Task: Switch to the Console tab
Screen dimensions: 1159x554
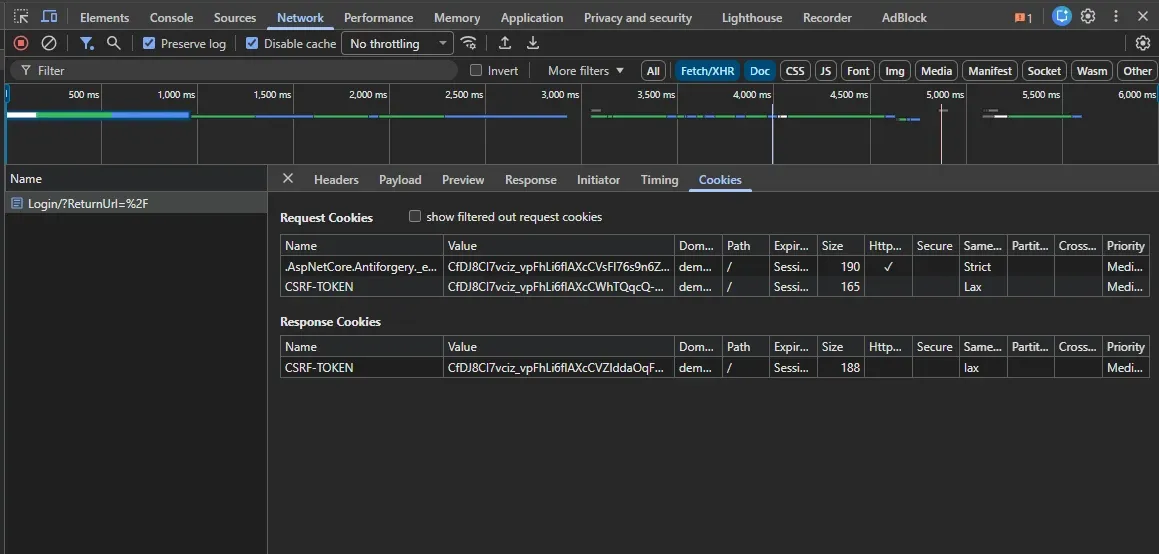Action: click(x=171, y=18)
